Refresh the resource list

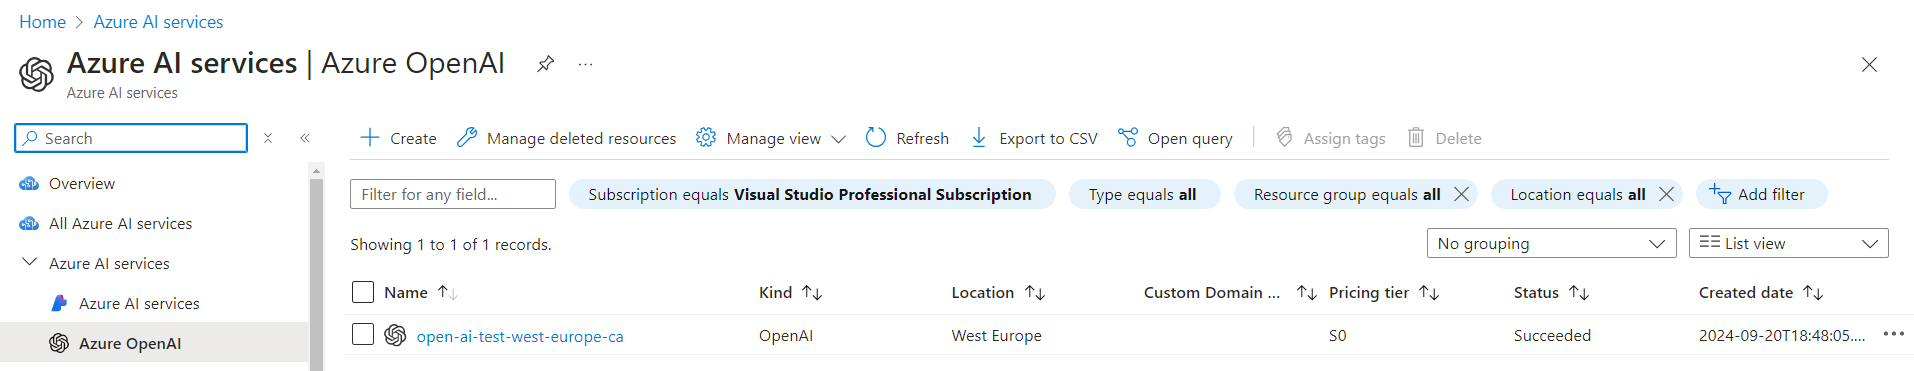tap(907, 138)
